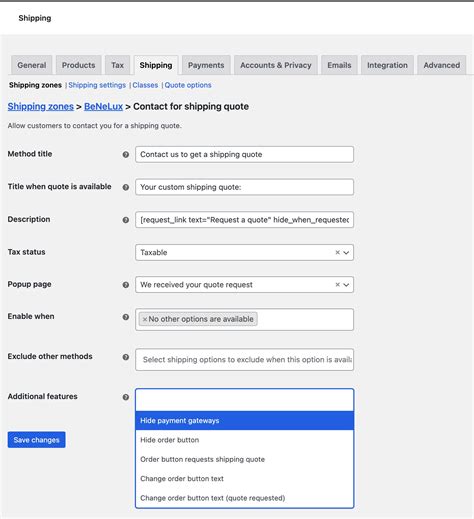Open the Classes link
This screenshot has height=519, width=474.
pyautogui.click(x=145, y=85)
